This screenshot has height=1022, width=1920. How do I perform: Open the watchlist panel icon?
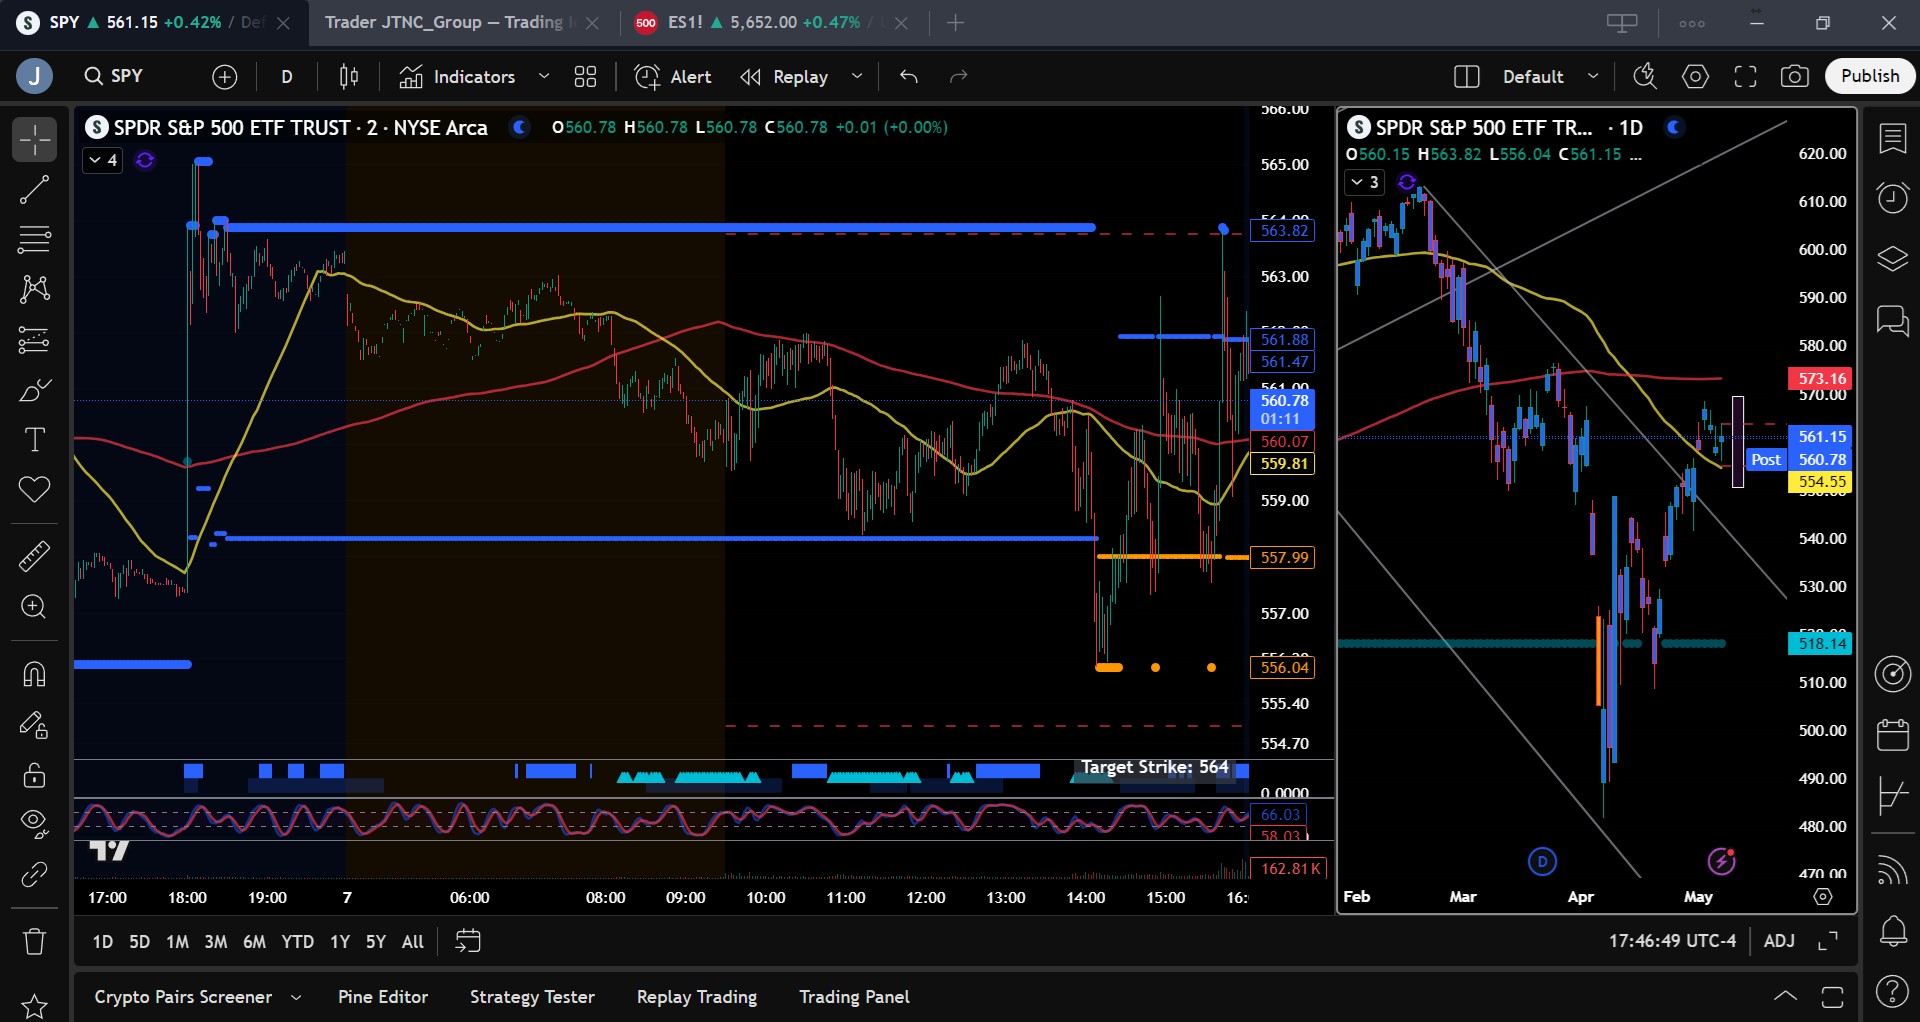pos(1892,138)
